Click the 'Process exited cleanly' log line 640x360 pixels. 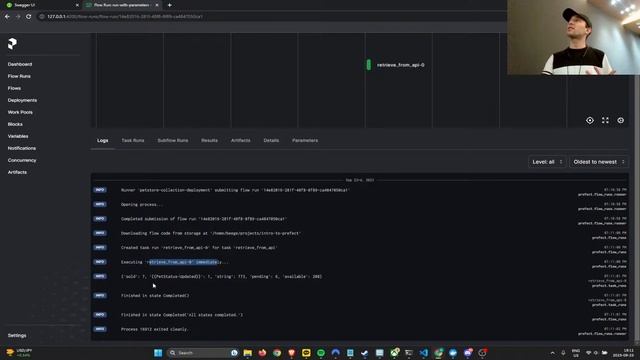(x=154, y=329)
